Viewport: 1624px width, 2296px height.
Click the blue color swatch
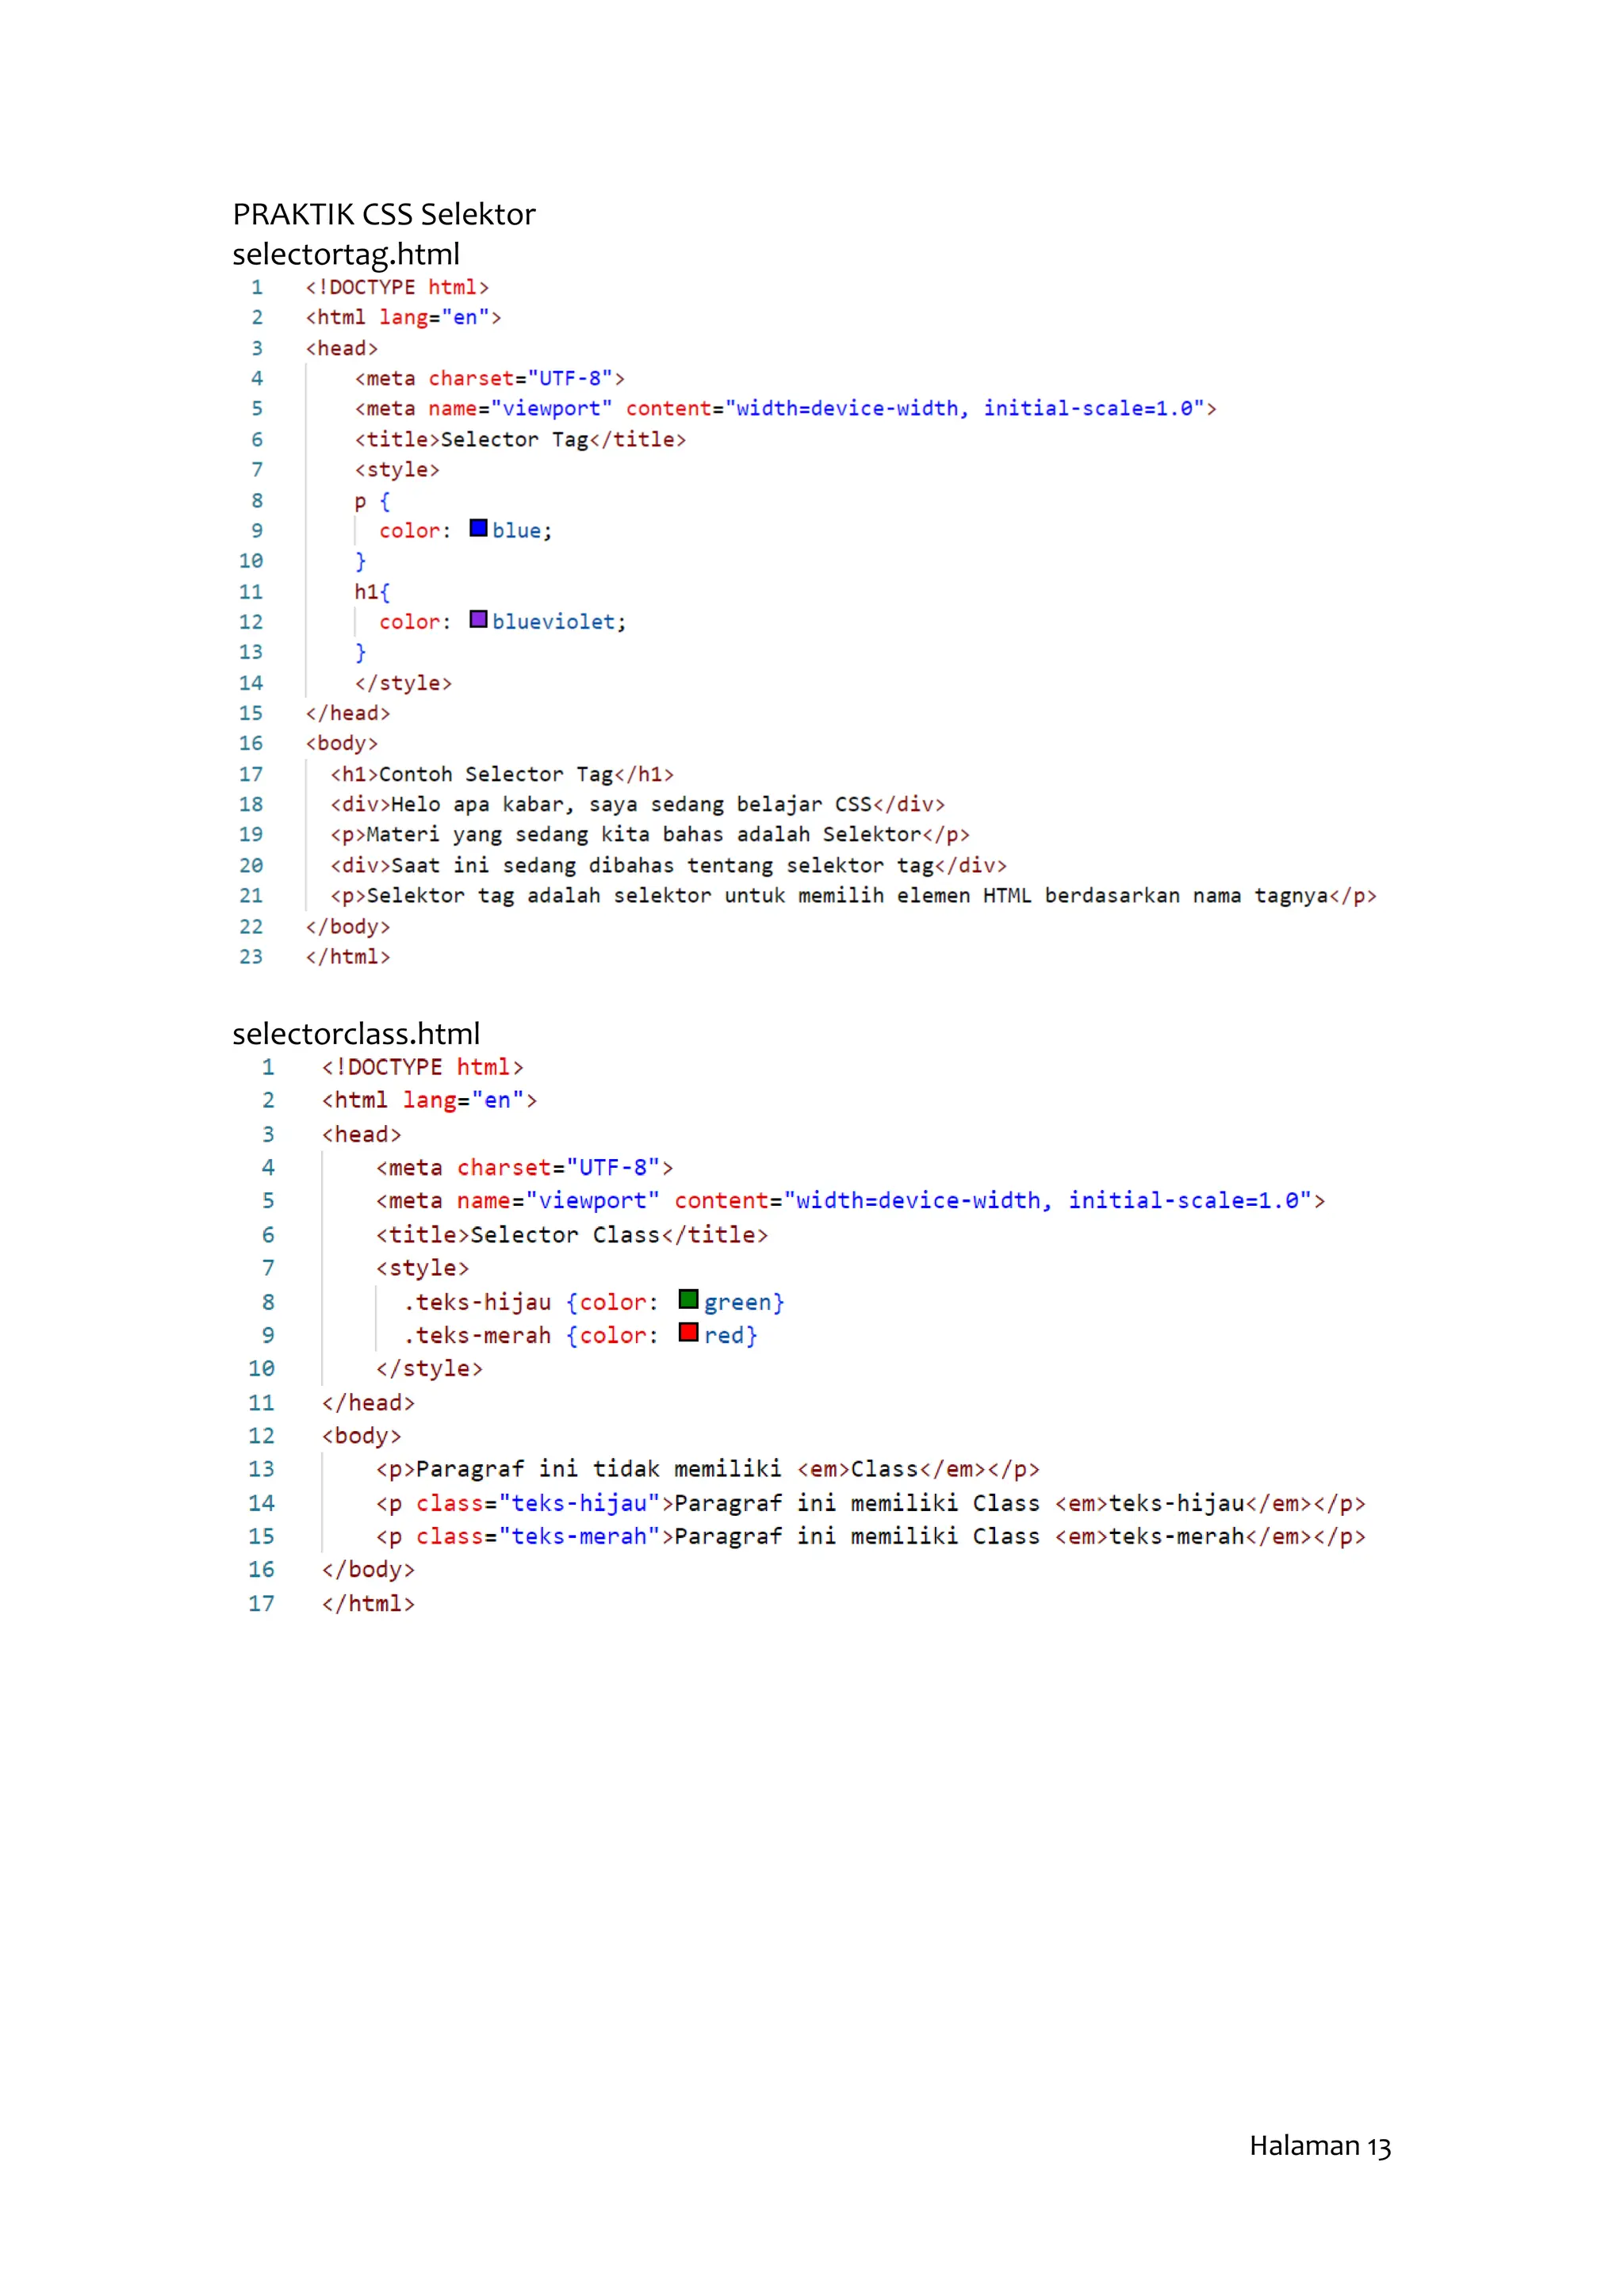(x=478, y=528)
